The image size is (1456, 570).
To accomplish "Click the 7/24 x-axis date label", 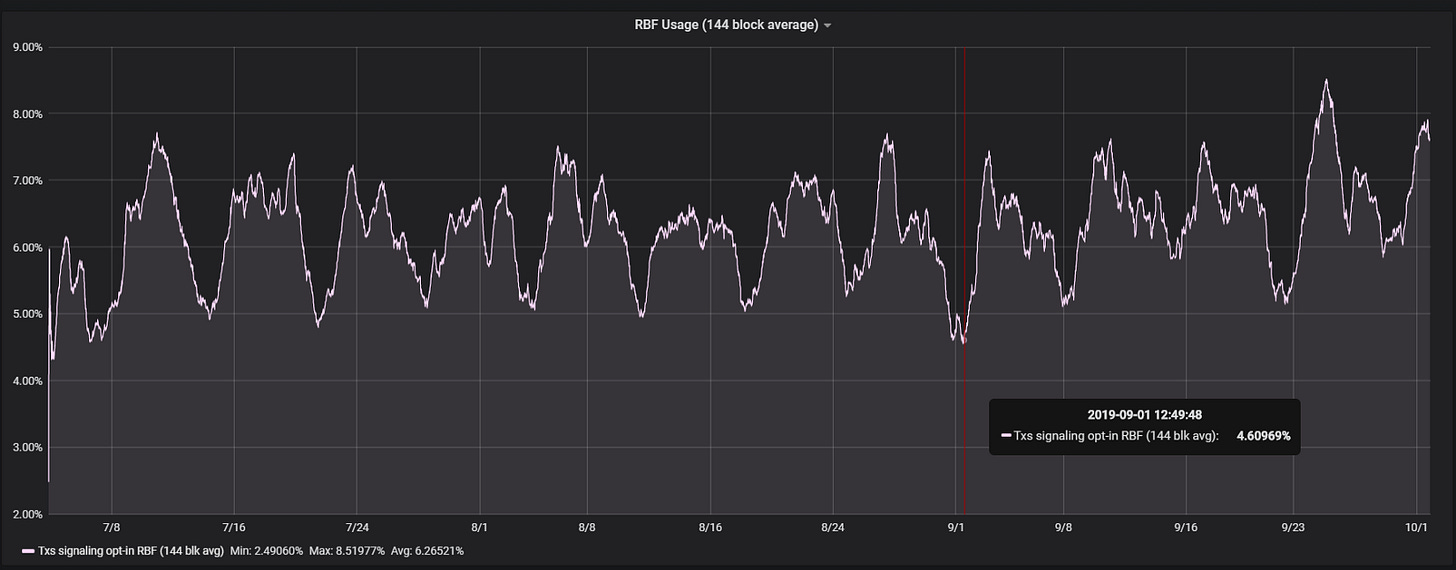I will pos(356,527).
